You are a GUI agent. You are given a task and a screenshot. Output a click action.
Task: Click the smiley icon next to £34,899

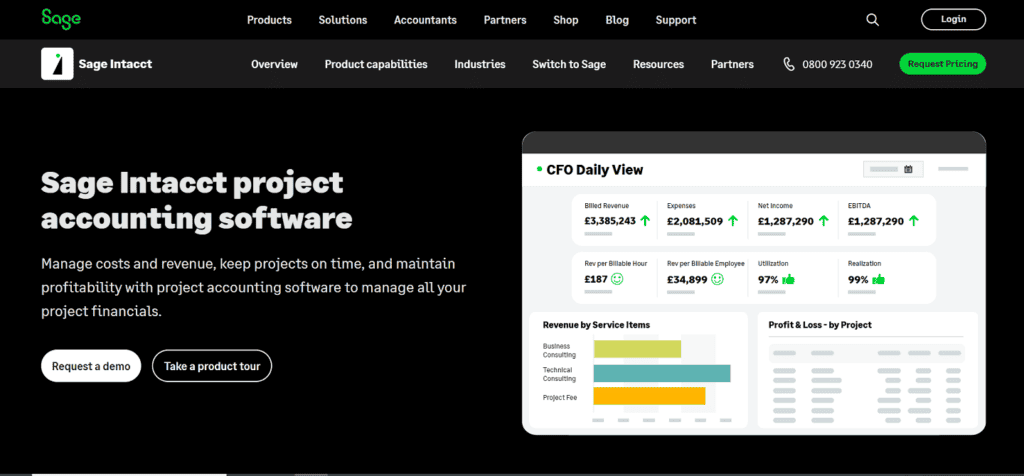(x=717, y=279)
